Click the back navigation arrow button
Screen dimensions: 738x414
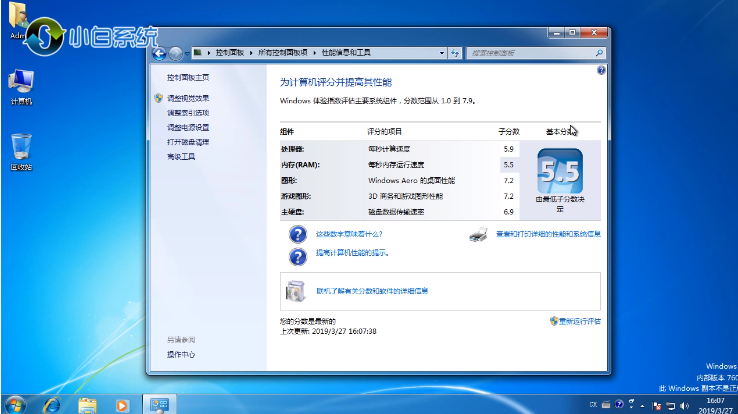click(158, 52)
